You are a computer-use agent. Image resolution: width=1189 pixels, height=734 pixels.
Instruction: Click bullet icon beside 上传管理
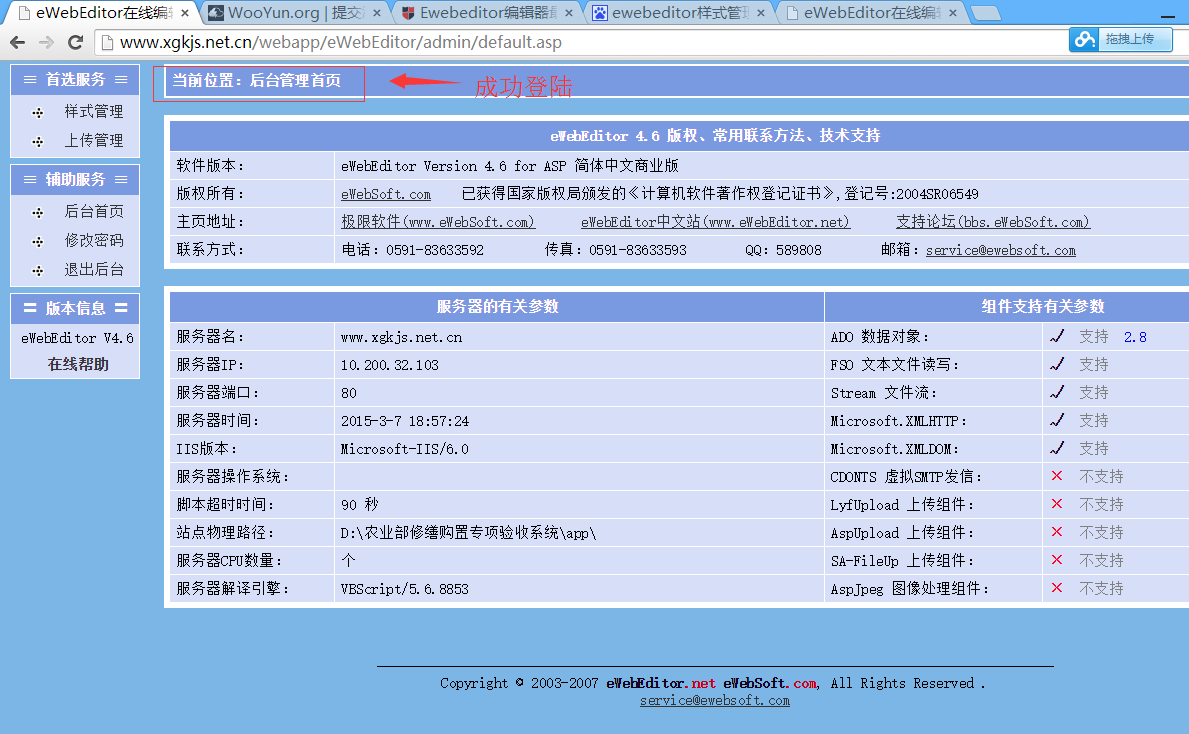pyautogui.click(x=38, y=142)
